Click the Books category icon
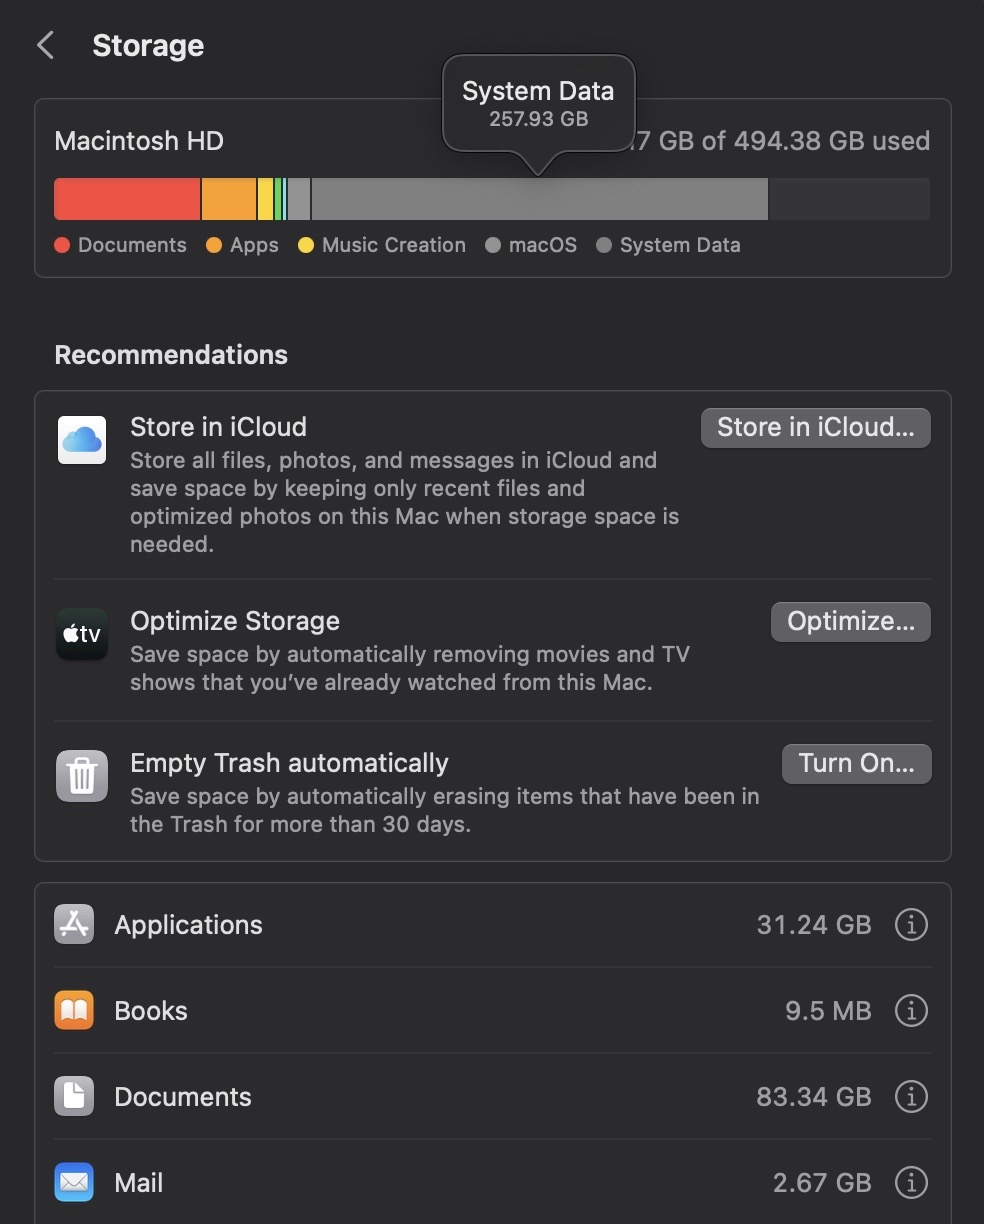This screenshot has width=984, height=1224. pyautogui.click(x=74, y=1011)
